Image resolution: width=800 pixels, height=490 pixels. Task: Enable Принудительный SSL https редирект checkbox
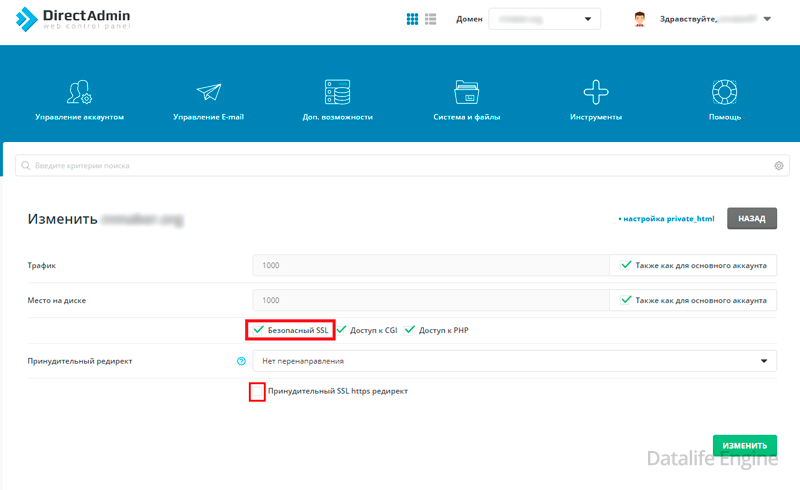click(x=257, y=391)
